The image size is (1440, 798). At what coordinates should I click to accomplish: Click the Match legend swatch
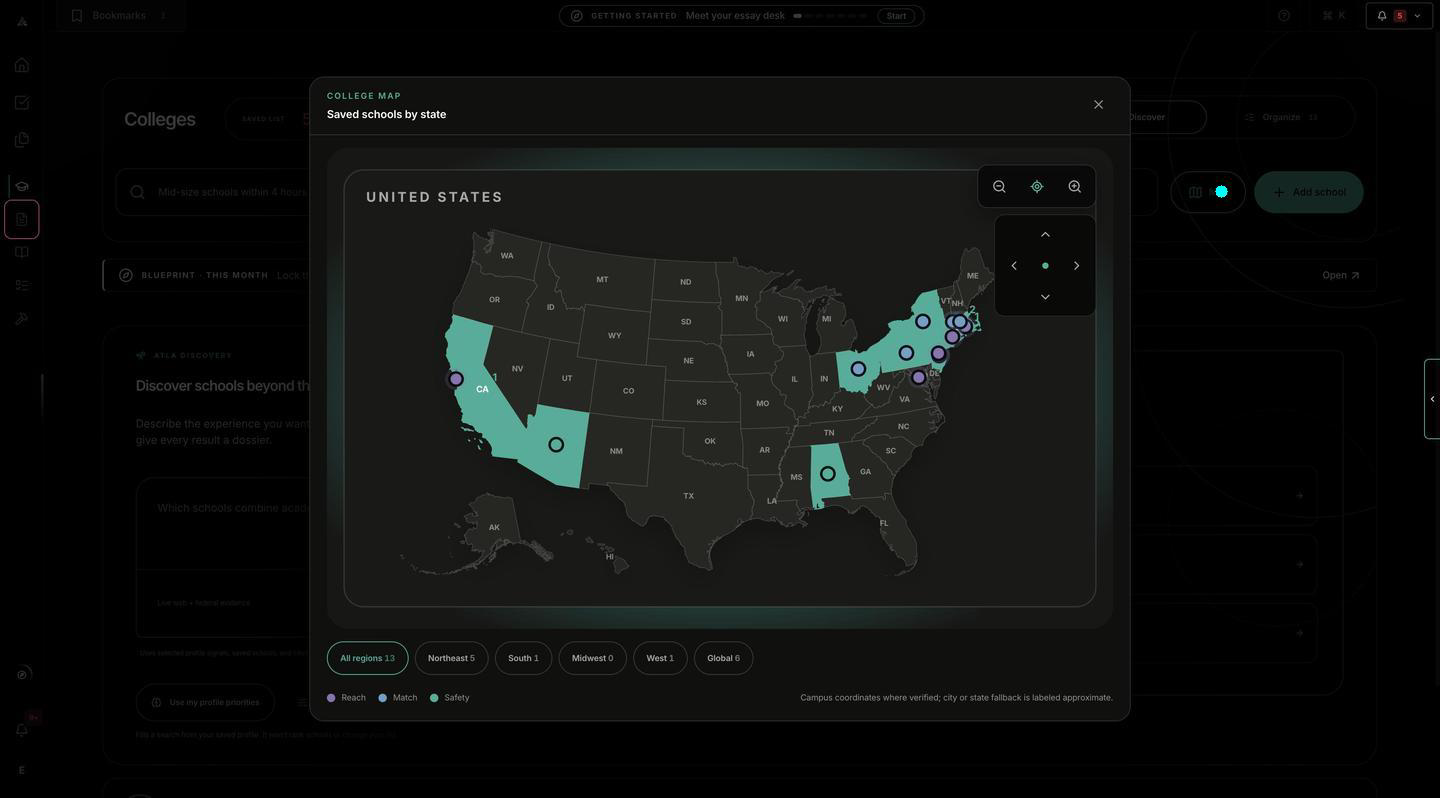point(382,698)
